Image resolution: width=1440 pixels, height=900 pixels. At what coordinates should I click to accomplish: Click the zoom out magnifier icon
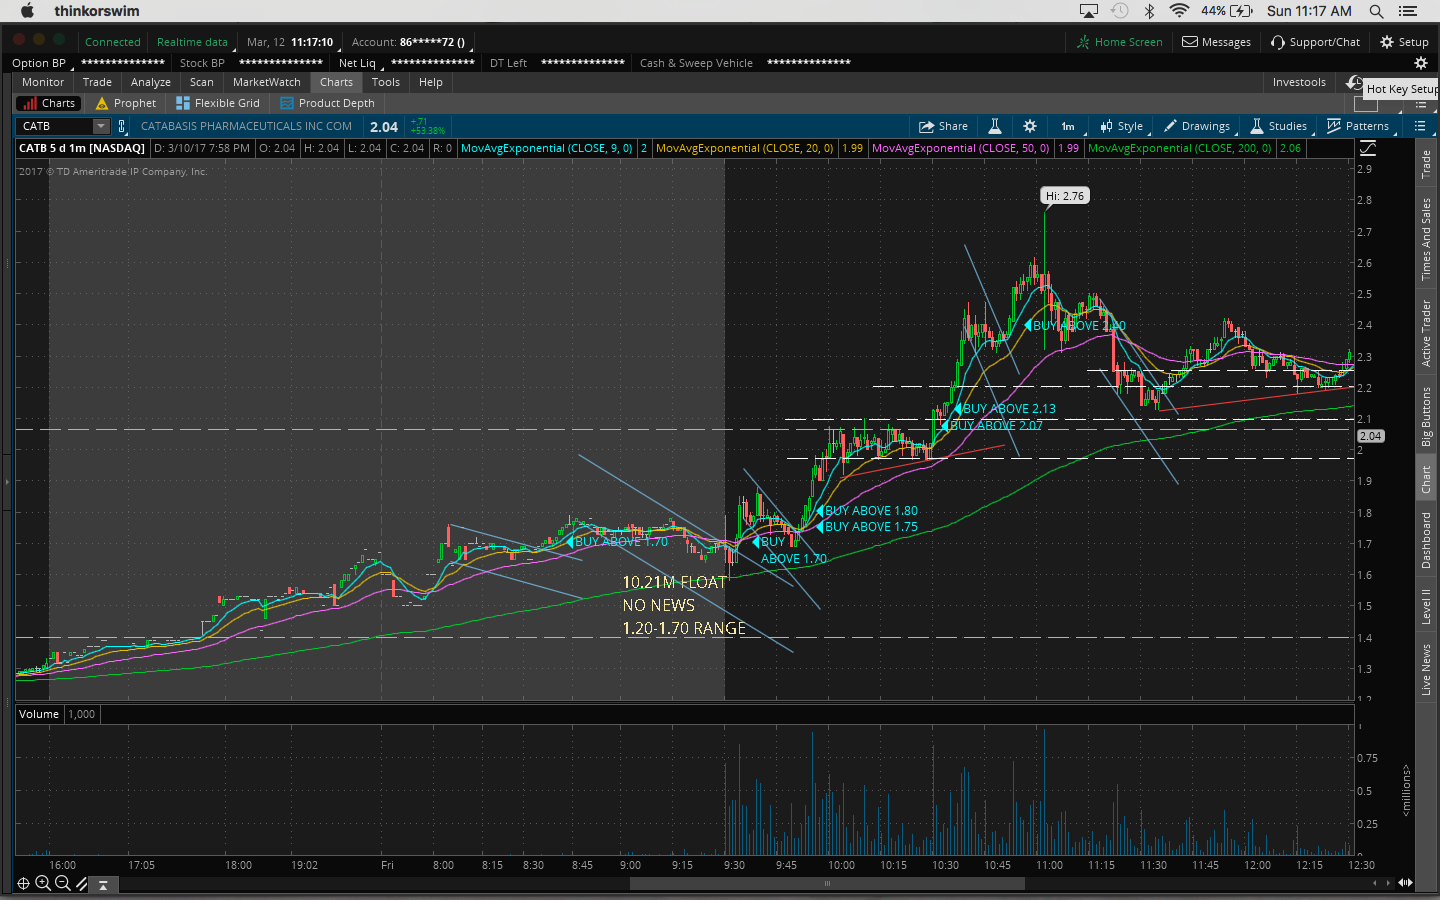(62, 883)
